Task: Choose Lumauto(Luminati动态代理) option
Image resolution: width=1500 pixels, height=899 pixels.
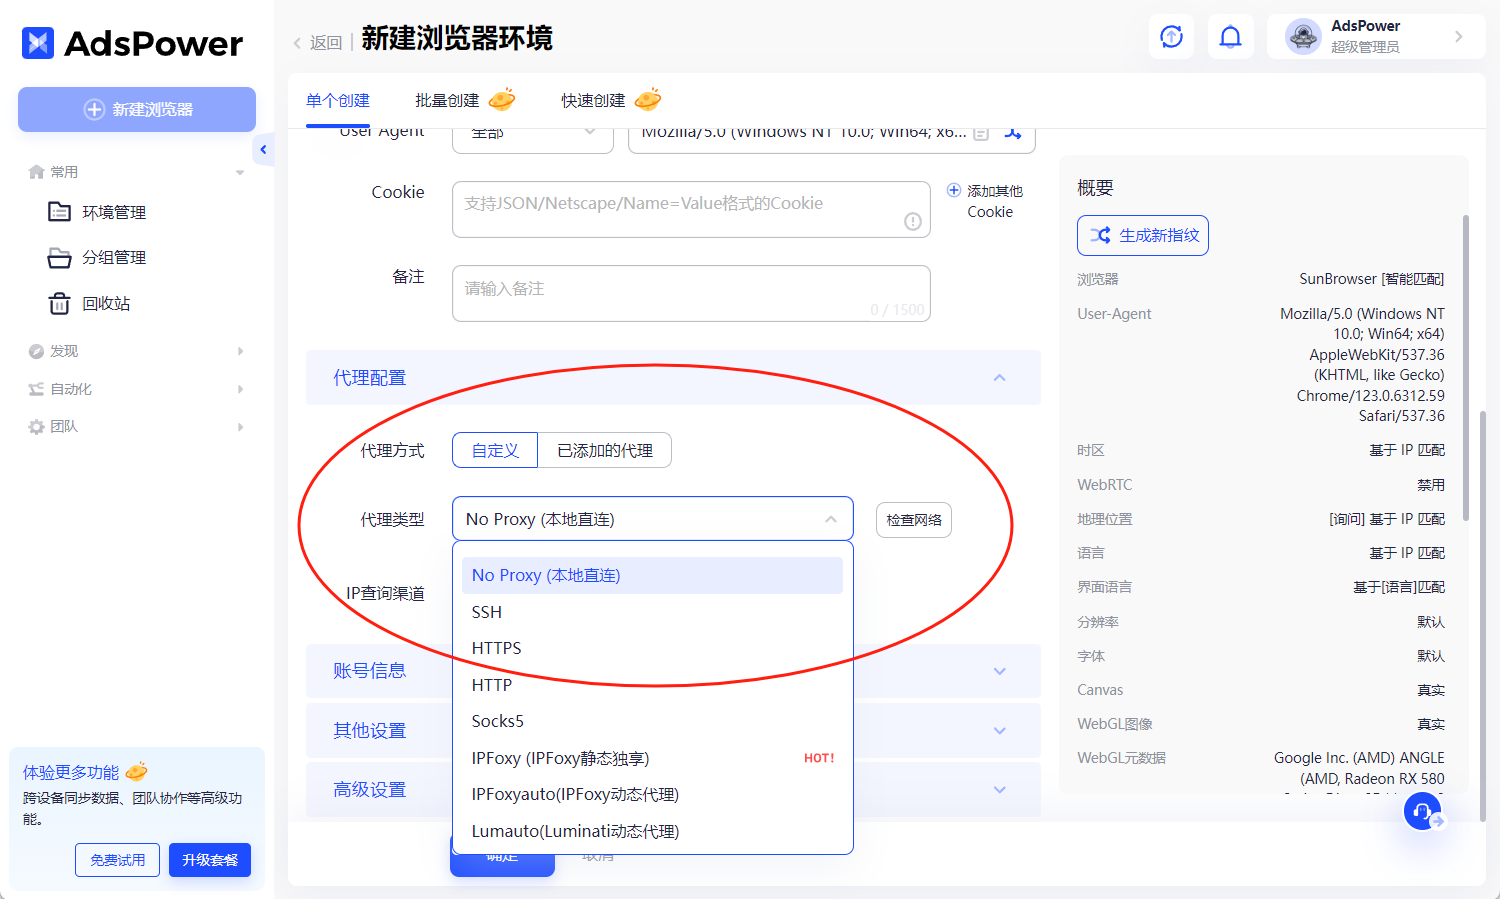Action: (652, 831)
